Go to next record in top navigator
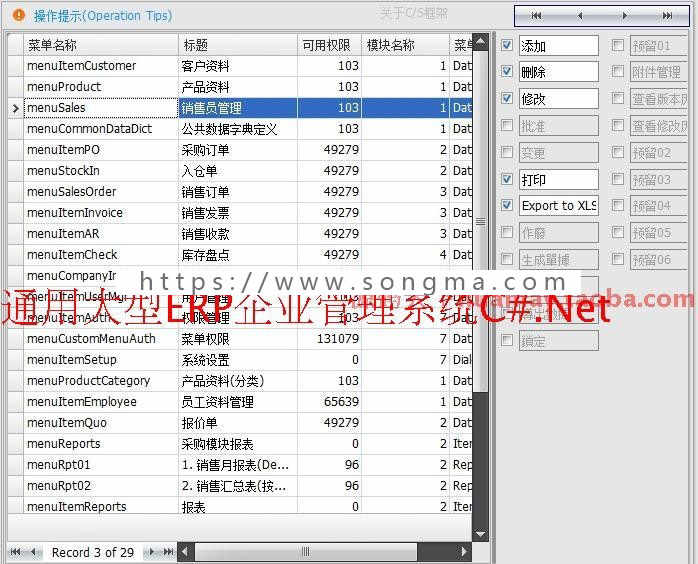The width and height of the screenshot is (698, 564). pyautogui.click(x=624, y=16)
